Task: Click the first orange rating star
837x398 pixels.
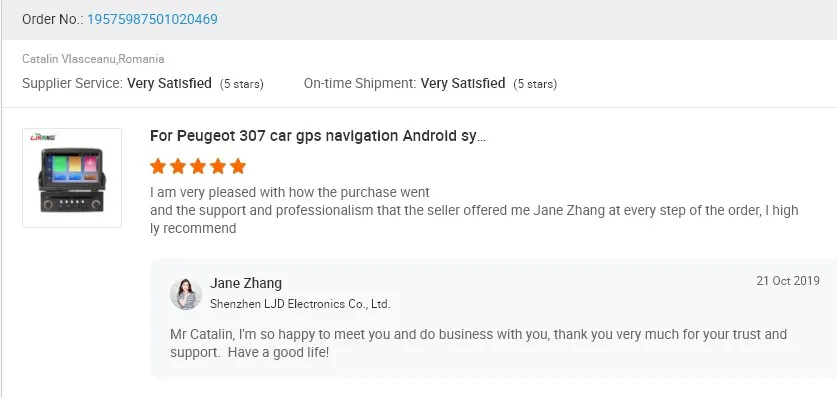Action: click(x=157, y=166)
